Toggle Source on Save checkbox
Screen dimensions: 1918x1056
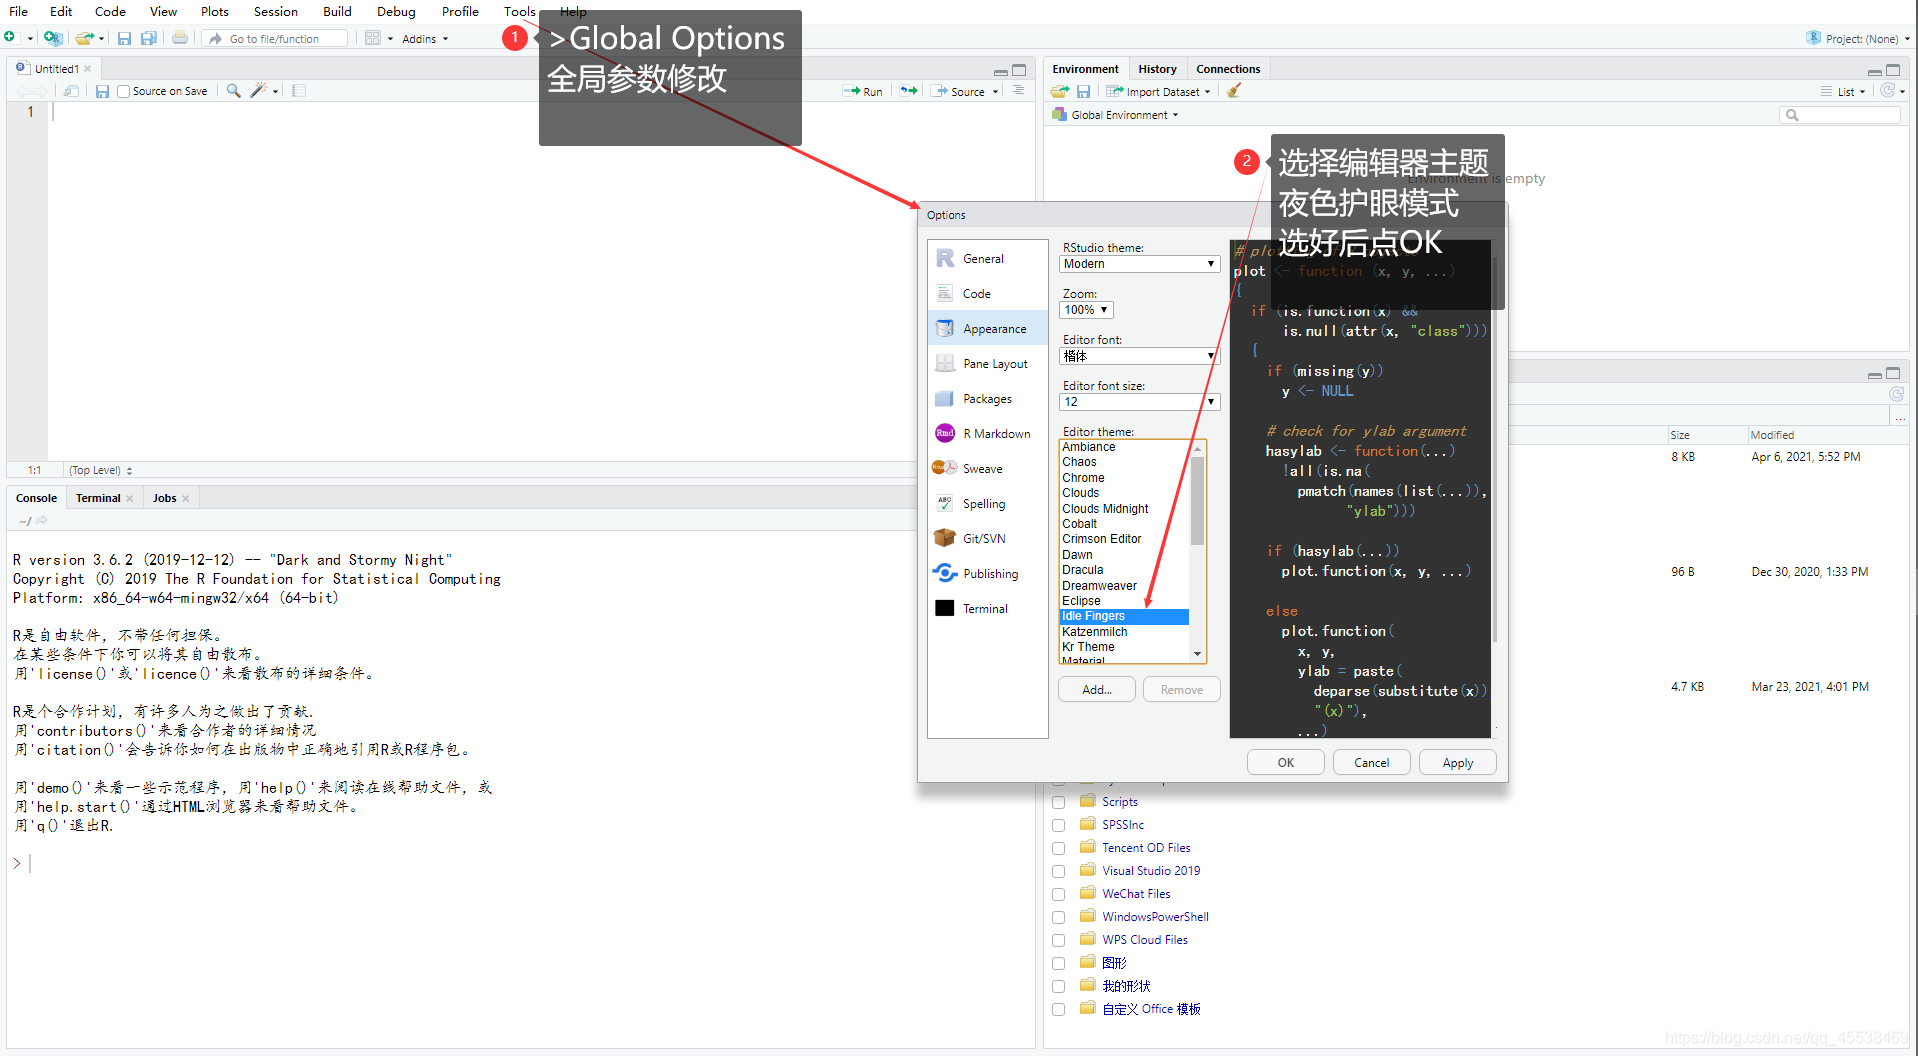click(x=124, y=91)
